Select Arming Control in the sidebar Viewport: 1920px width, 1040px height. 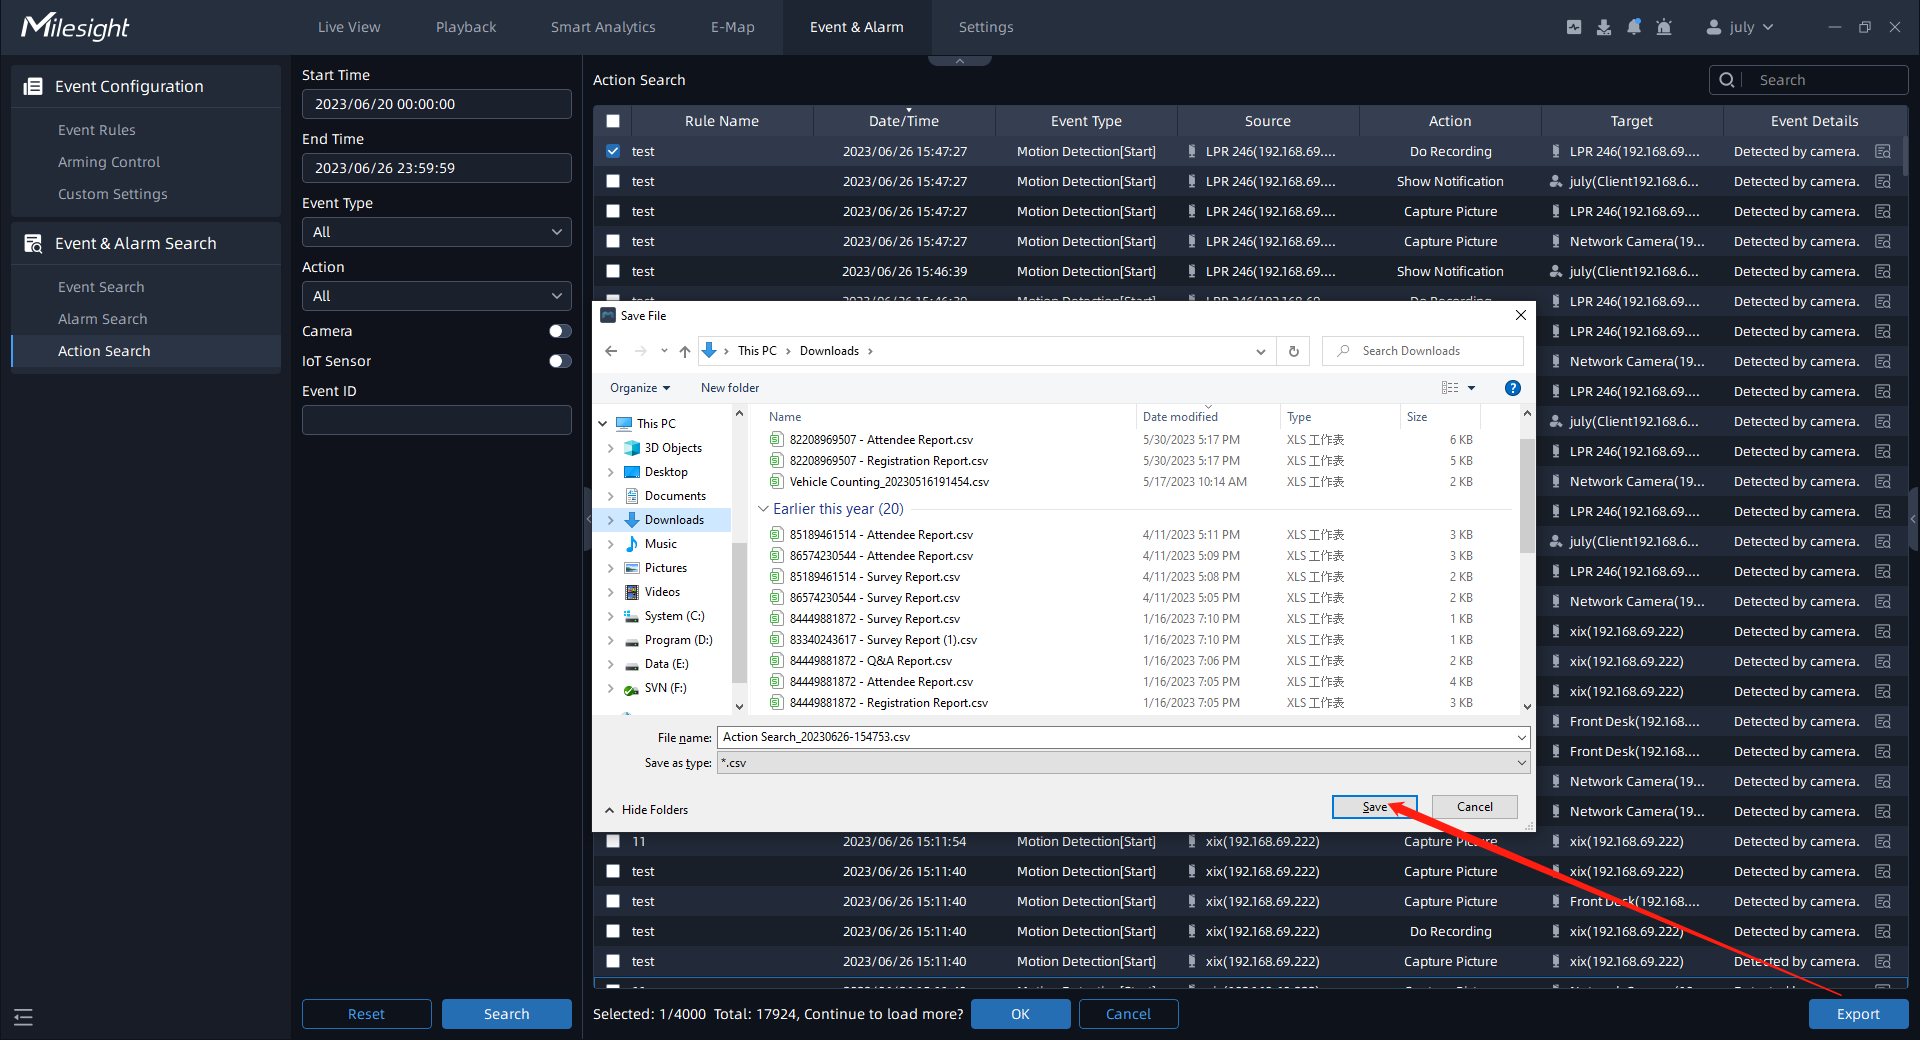click(x=109, y=162)
